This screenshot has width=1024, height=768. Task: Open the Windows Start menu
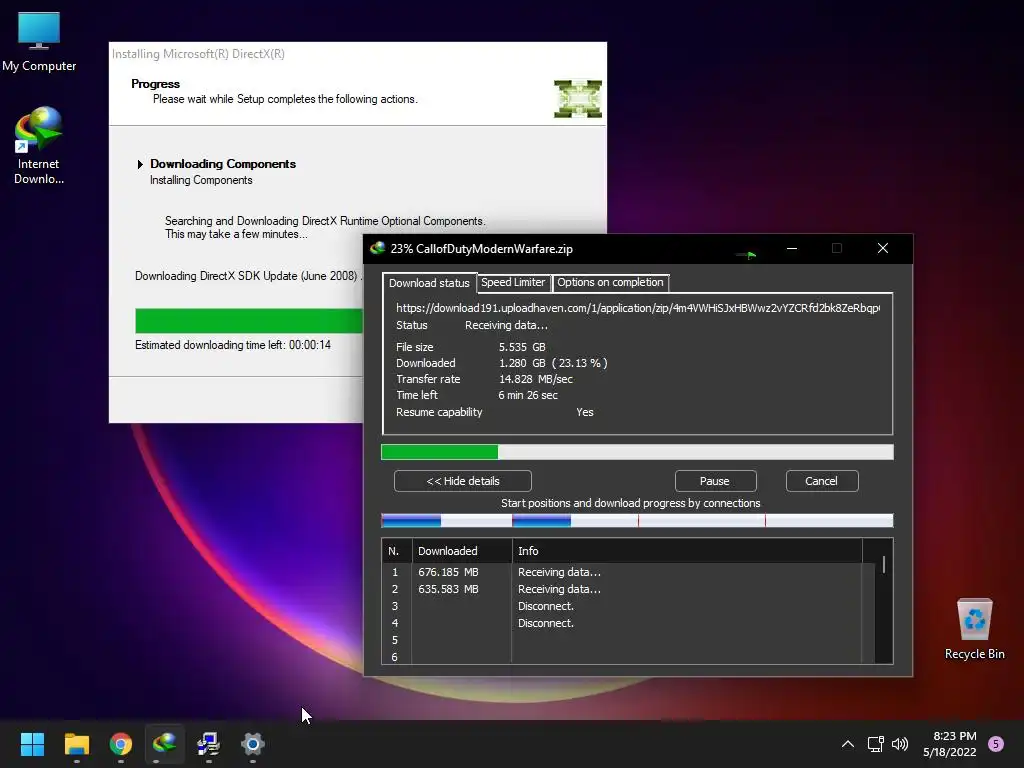point(32,744)
